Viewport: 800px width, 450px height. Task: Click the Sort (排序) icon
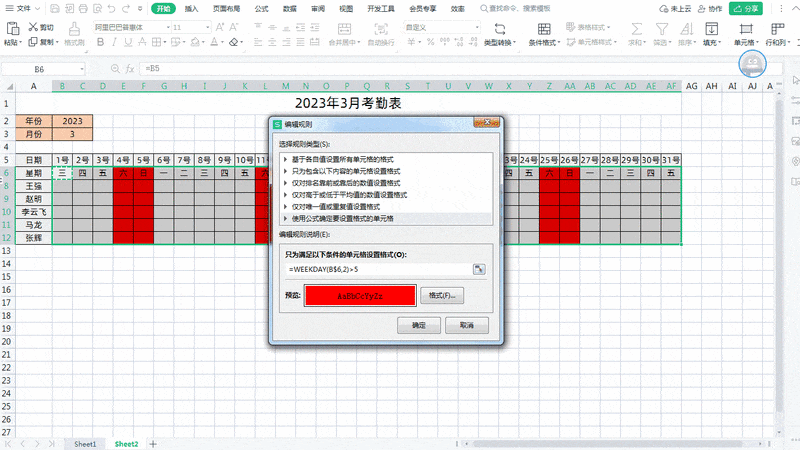tap(687, 29)
